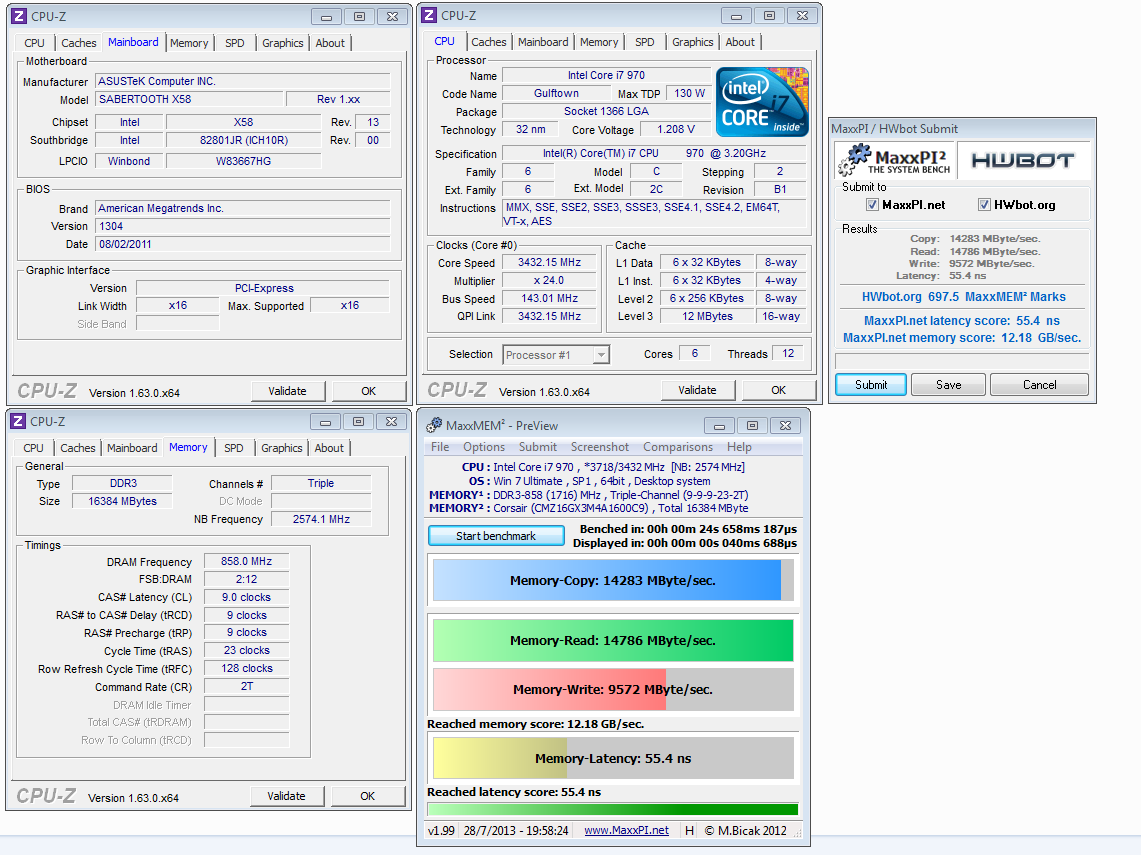Click the Memory-Write result bar
Viewport: 1141px width, 855px height.
click(x=613, y=689)
